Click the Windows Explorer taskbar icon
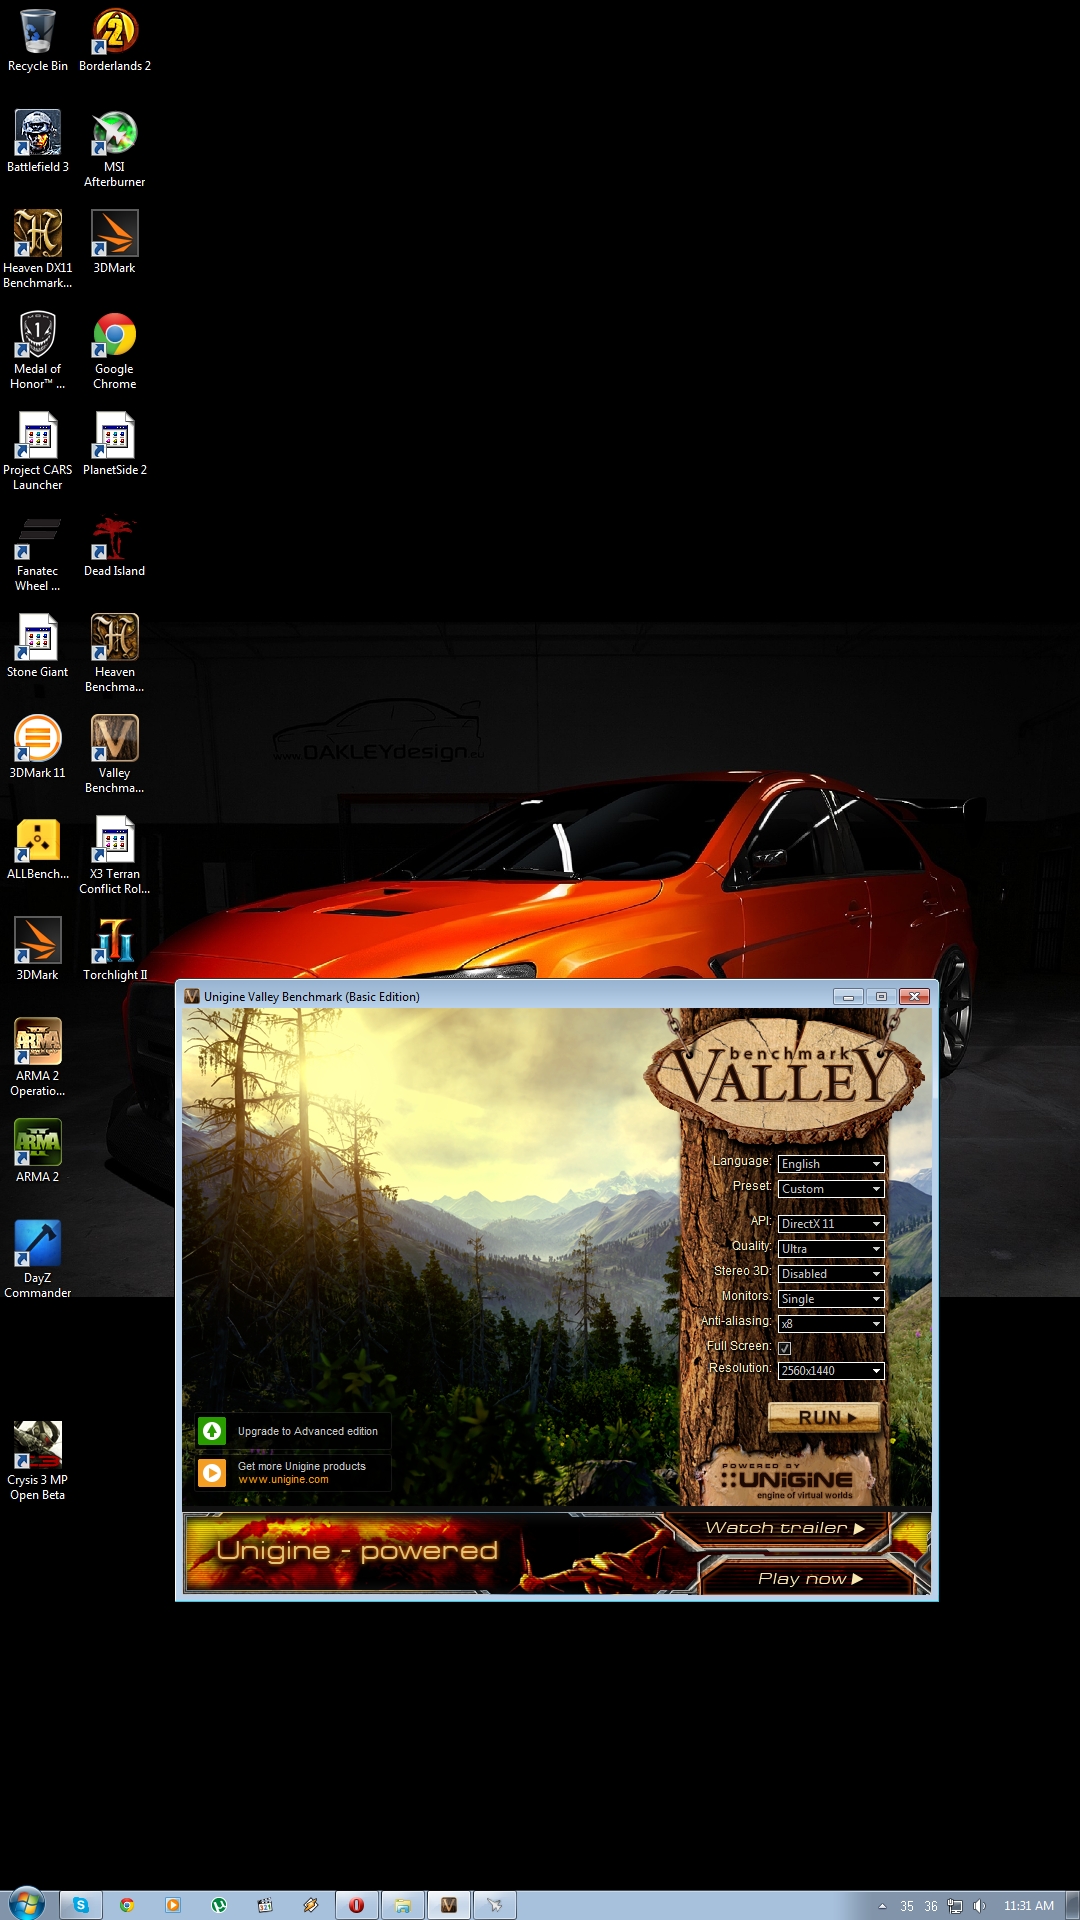Viewport: 1080px width, 1920px height. pos(402,1905)
